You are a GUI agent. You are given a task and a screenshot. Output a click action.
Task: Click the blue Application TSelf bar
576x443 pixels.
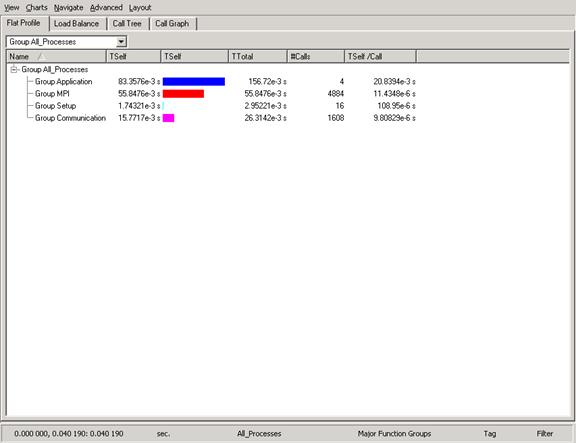pyautogui.click(x=194, y=82)
